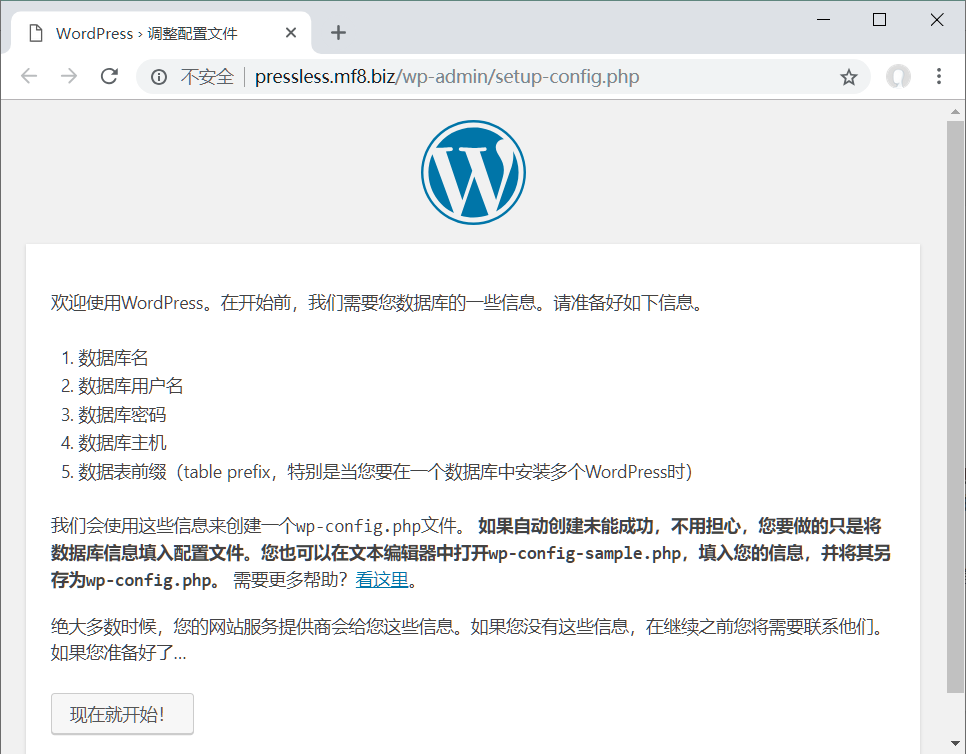The image size is (966, 754).
Task: Click the text 如果您准备好了…
Action: [x=118, y=653]
